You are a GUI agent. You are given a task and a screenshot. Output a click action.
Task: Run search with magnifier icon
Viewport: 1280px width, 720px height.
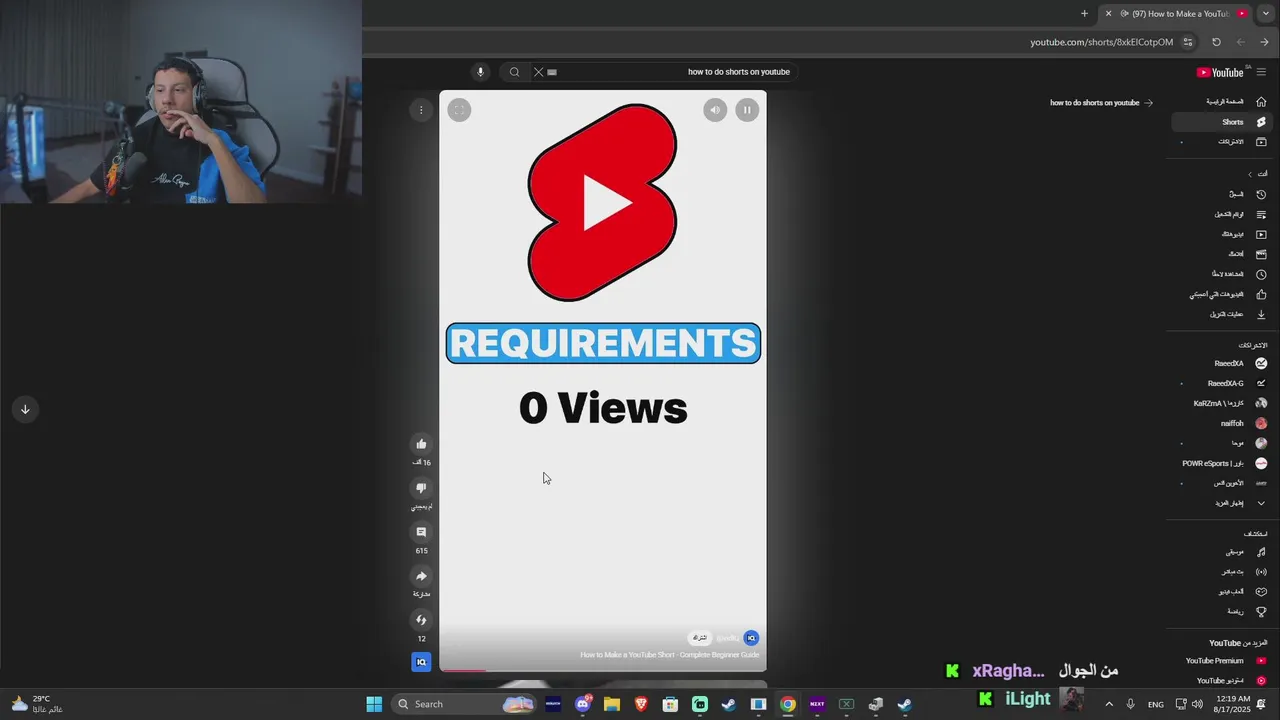coord(514,72)
